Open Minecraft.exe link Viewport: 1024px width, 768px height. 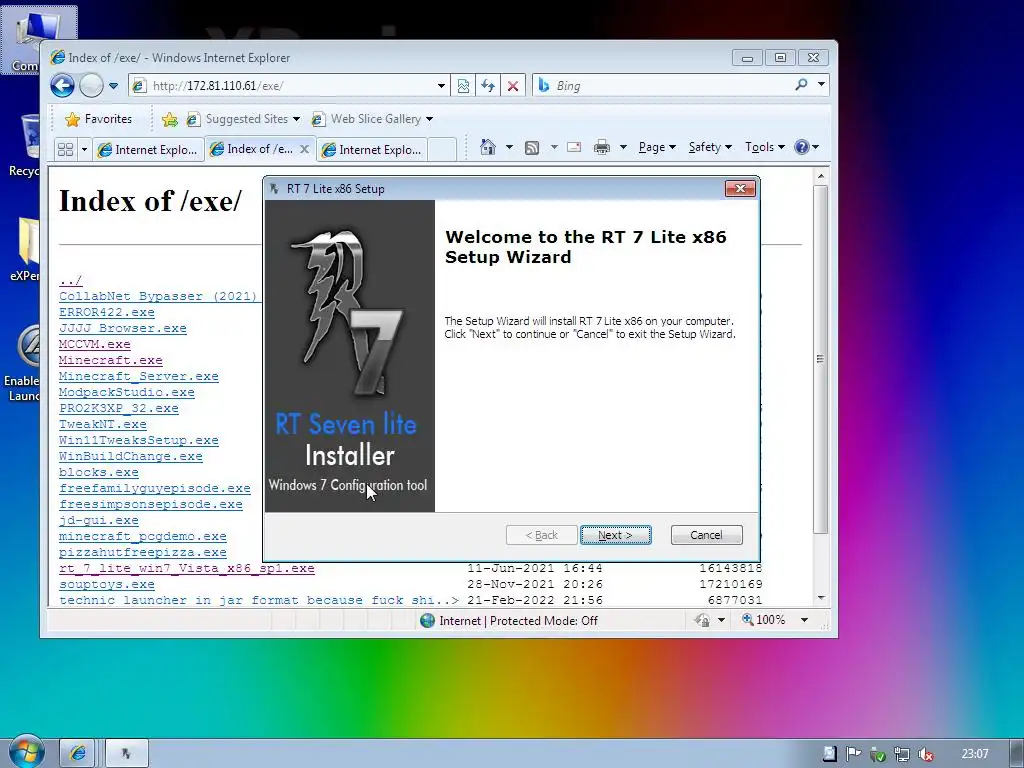point(110,360)
